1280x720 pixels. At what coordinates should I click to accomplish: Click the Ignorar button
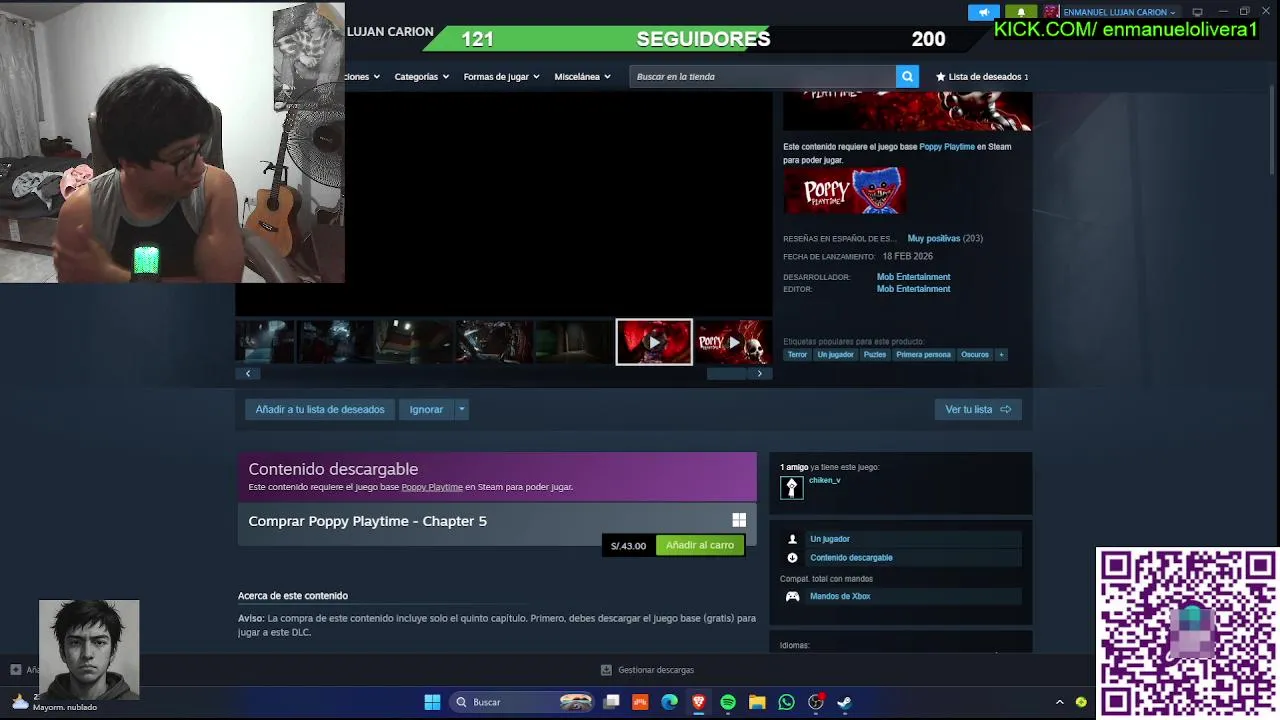(426, 409)
